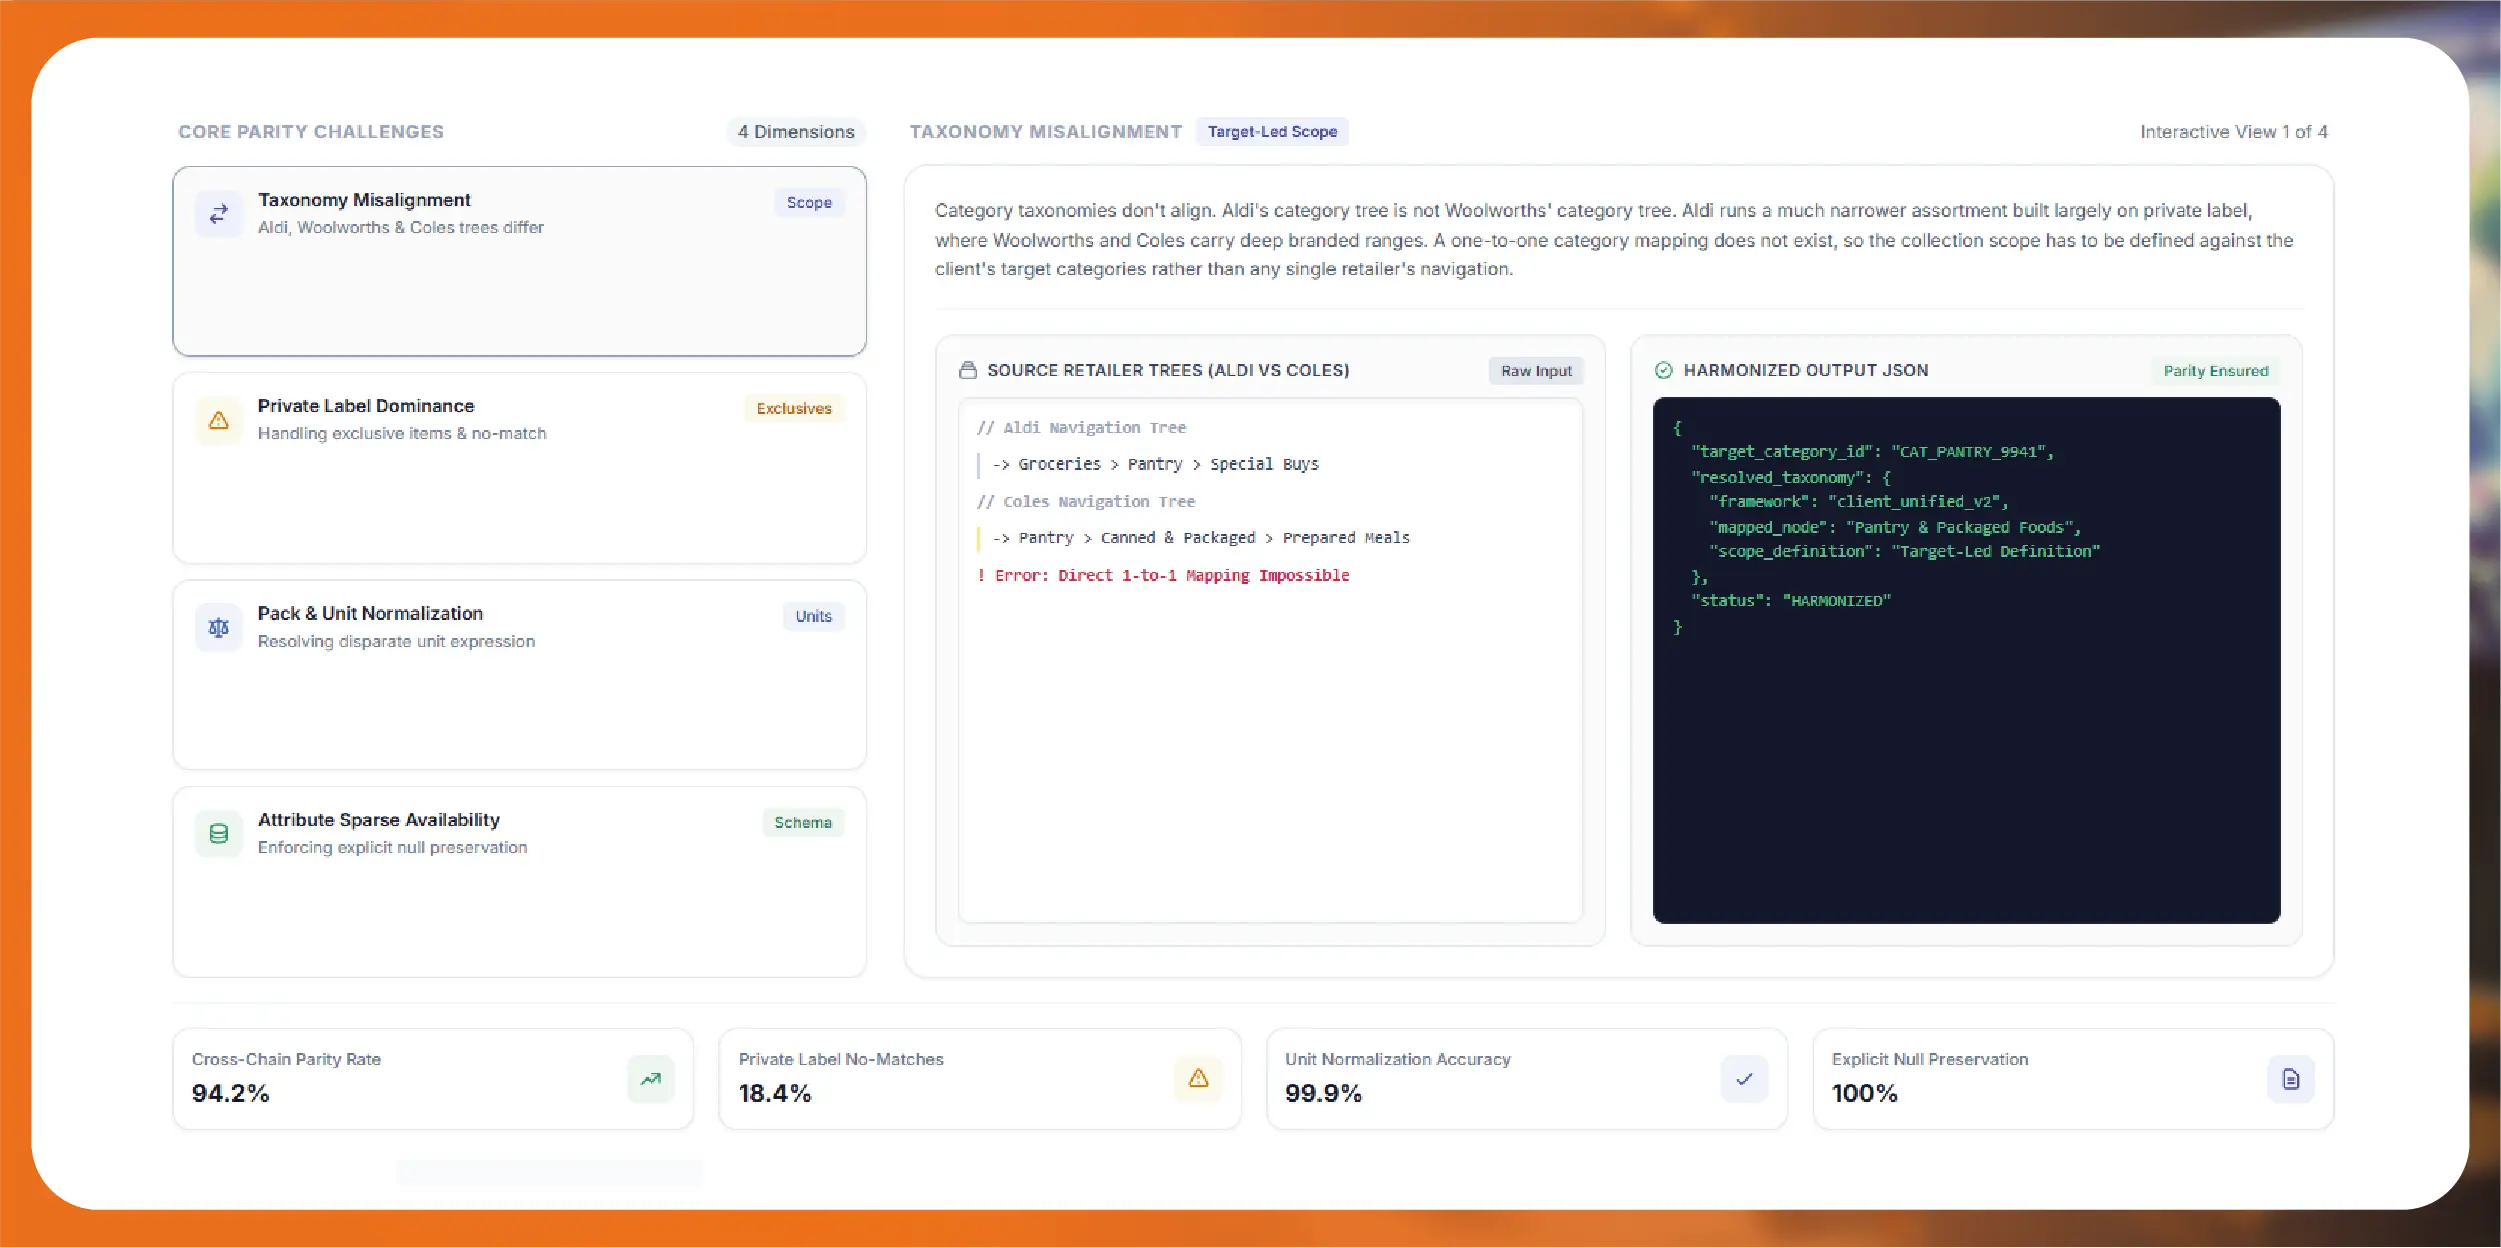Click the Attribute Sparse Availability database icon

[219, 834]
